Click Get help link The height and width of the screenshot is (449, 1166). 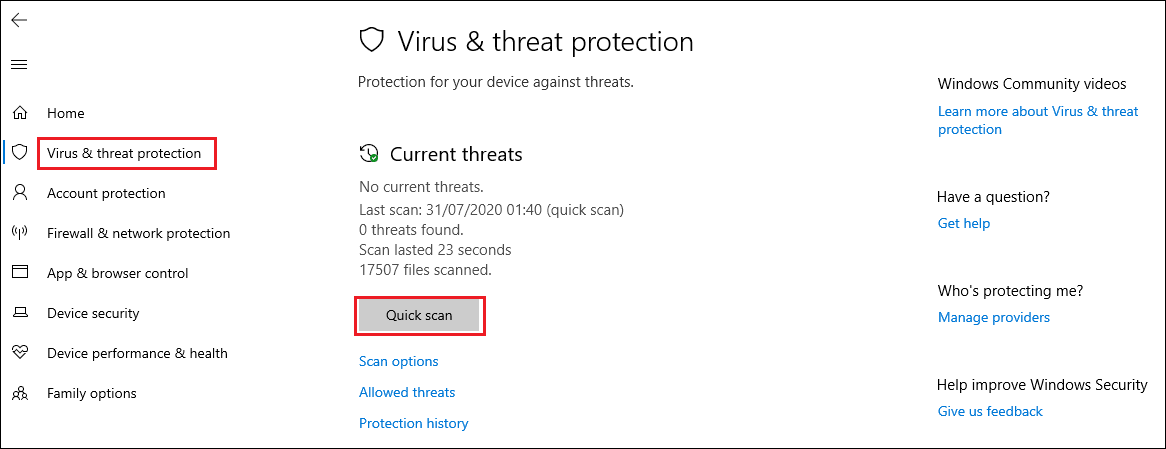[x=963, y=223]
